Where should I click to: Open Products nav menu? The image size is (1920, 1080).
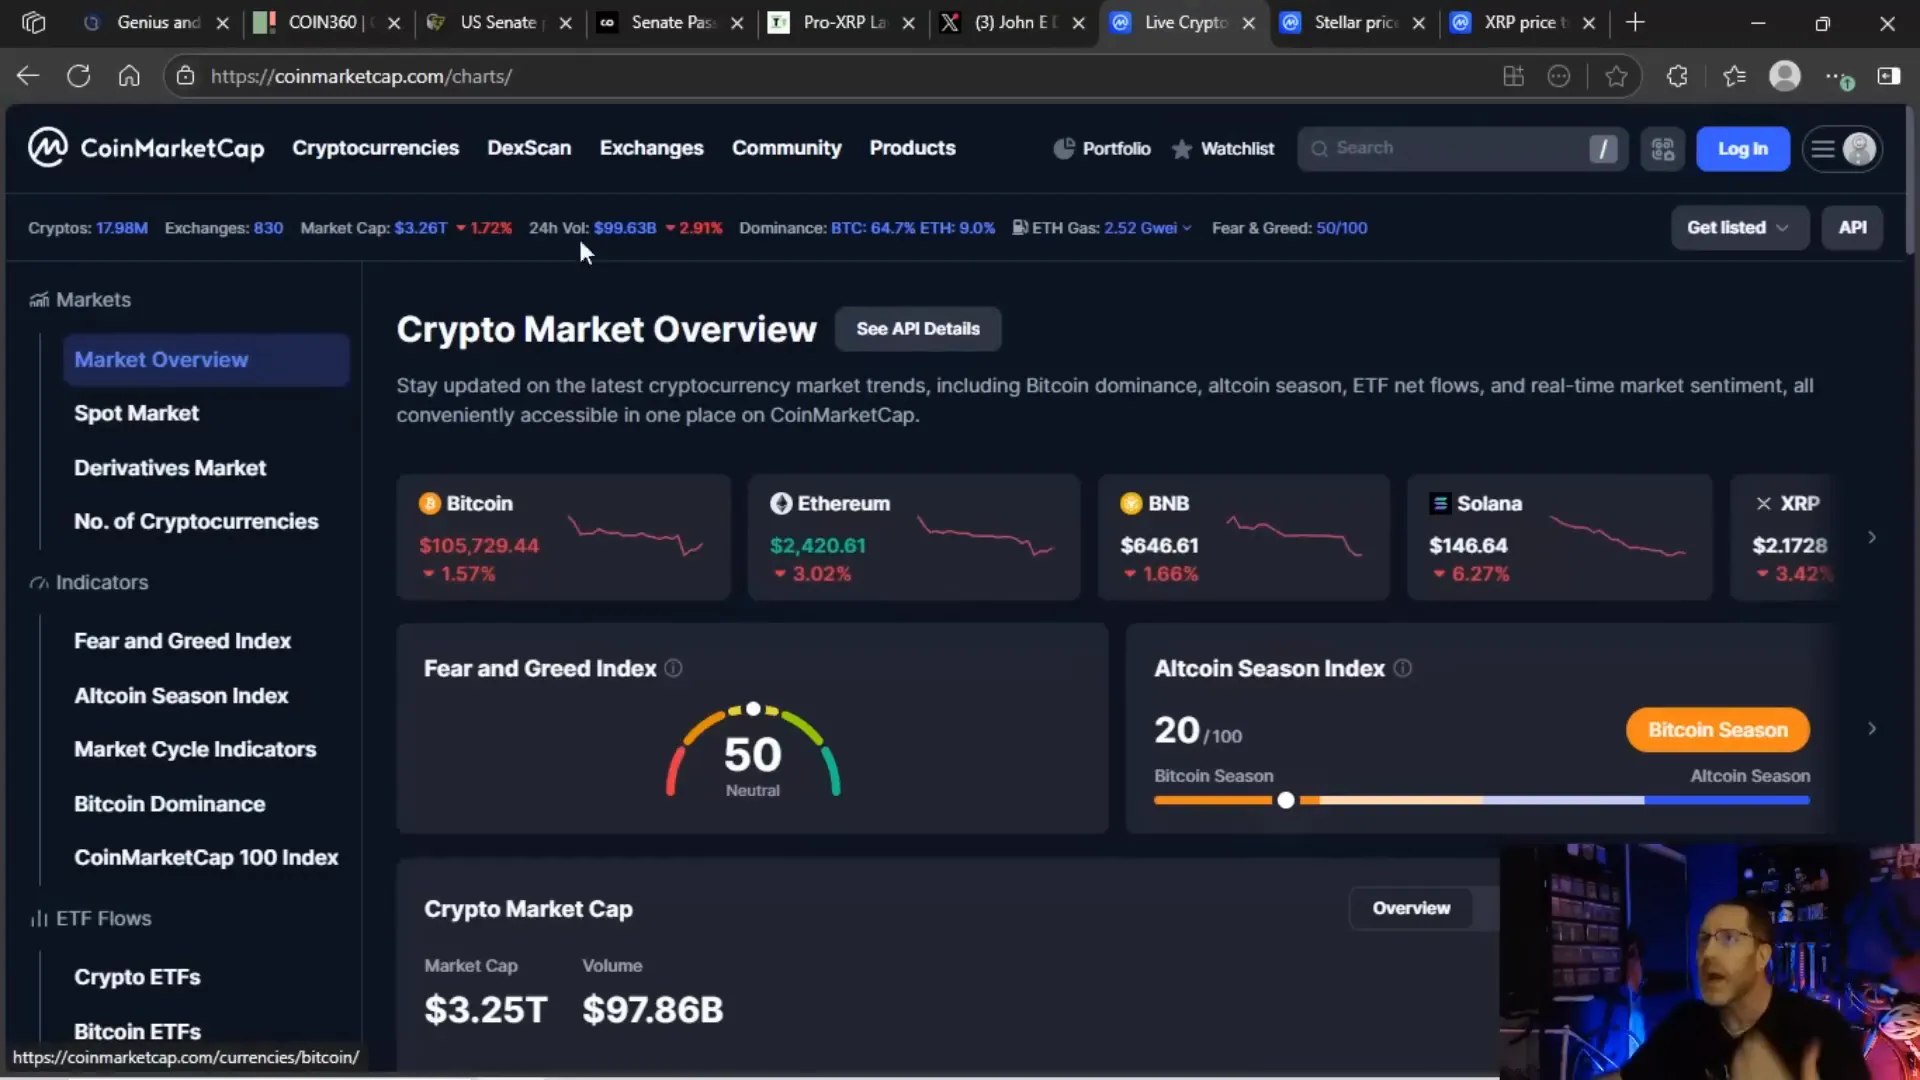click(912, 148)
